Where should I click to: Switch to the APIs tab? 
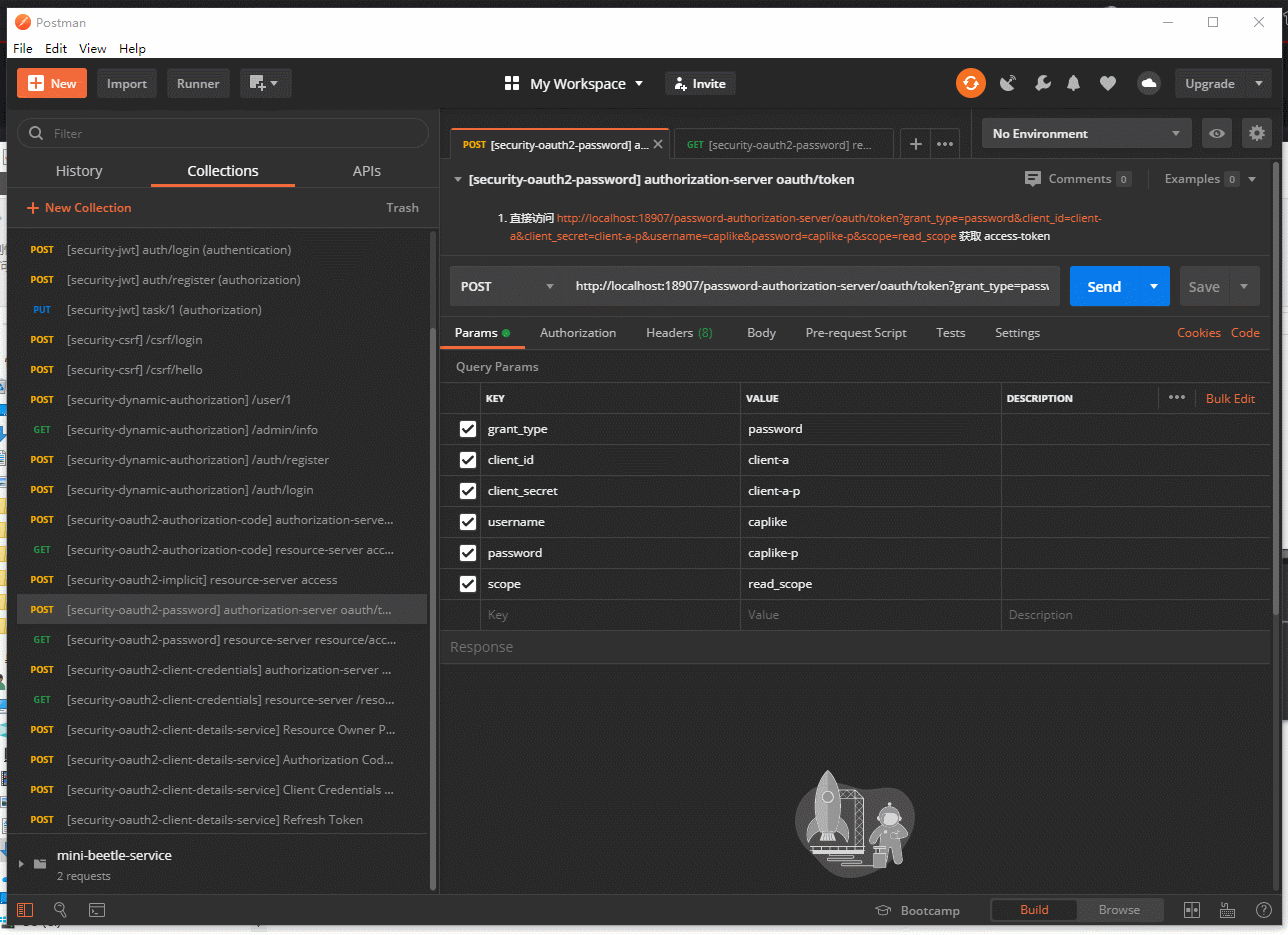tap(367, 171)
